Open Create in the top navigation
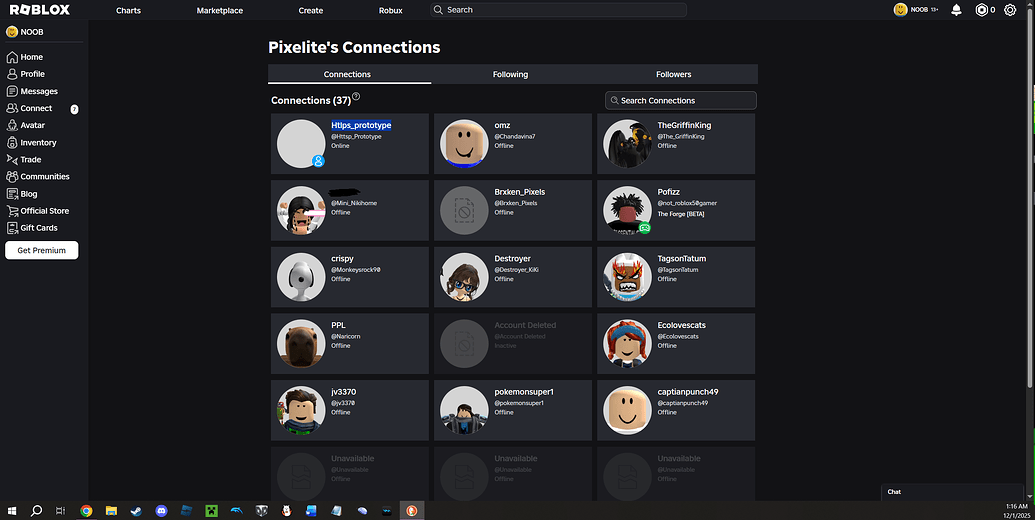This screenshot has height=520, width=1035. click(x=310, y=11)
